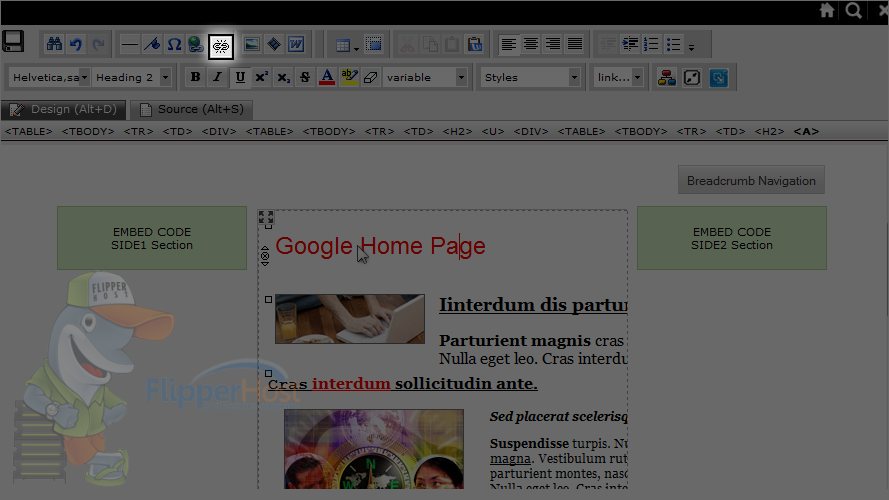
Task: Toggle superscript formatting
Action: pyautogui.click(x=261, y=77)
